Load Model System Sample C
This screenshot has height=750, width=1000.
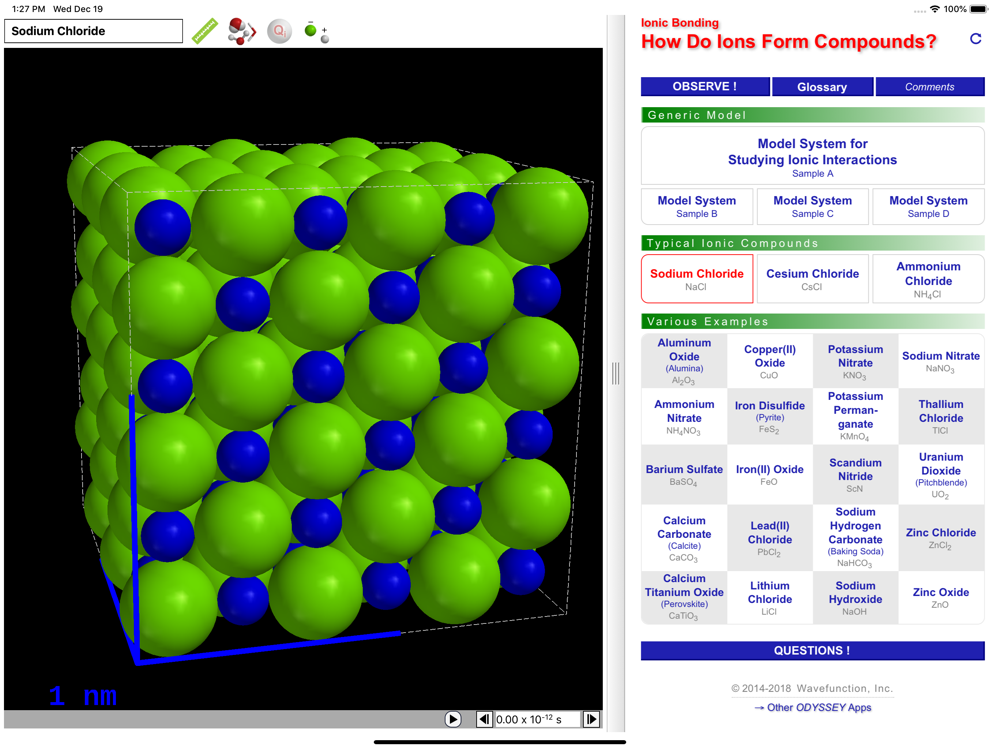tap(812, 207)
